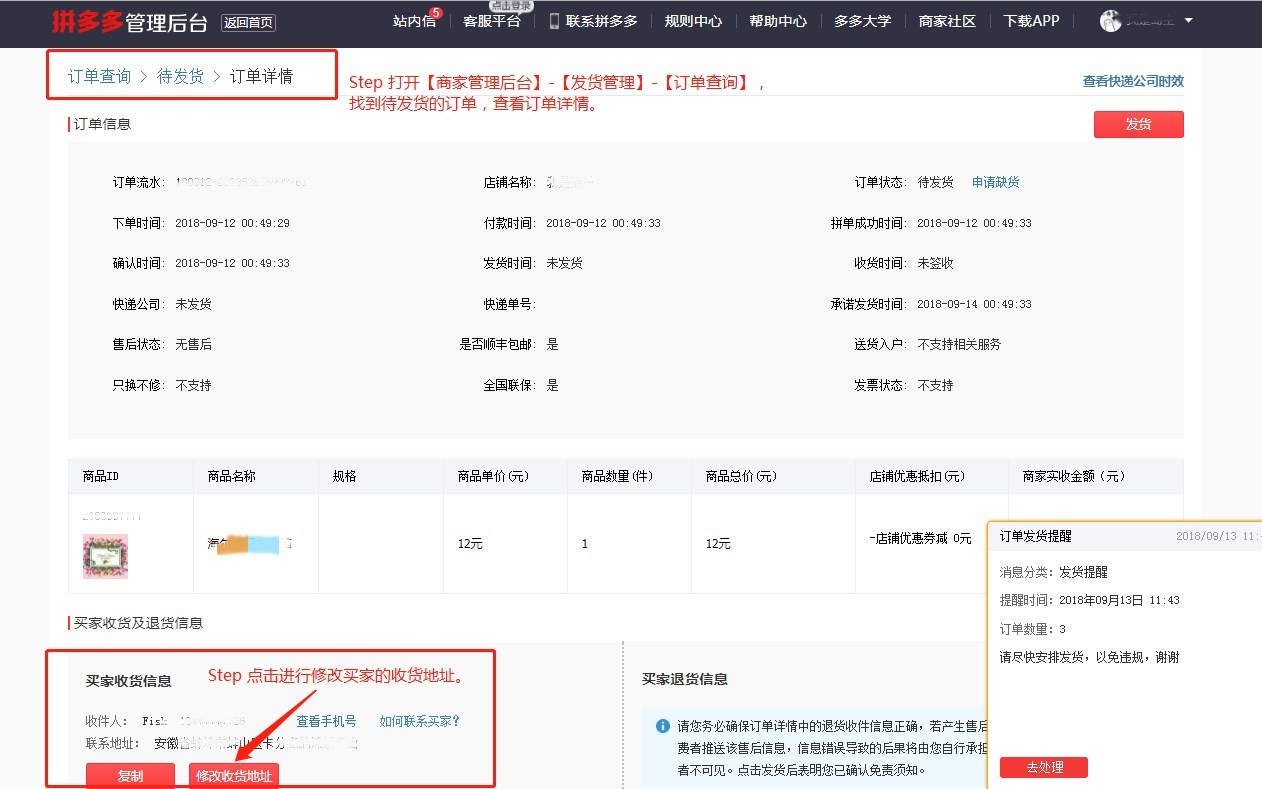Go to 帮助中心
This screenshot has height=789, width=1262.
tap(778, 21)
